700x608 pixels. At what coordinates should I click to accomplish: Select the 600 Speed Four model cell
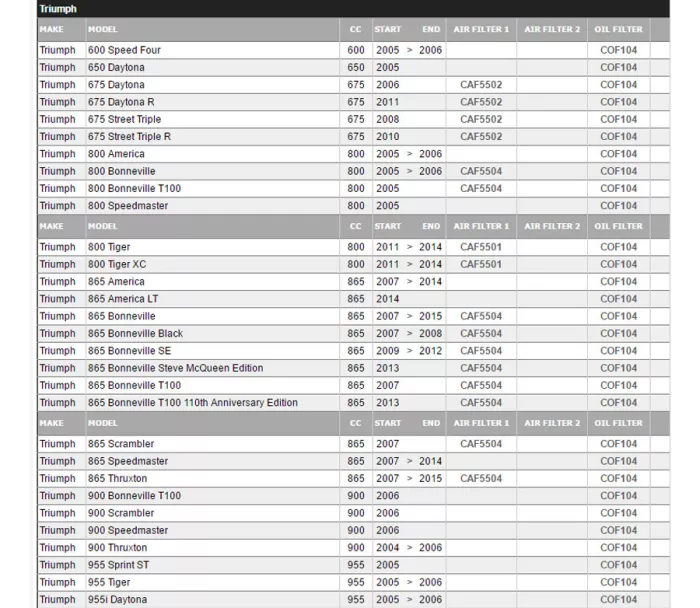coord(124,50)
